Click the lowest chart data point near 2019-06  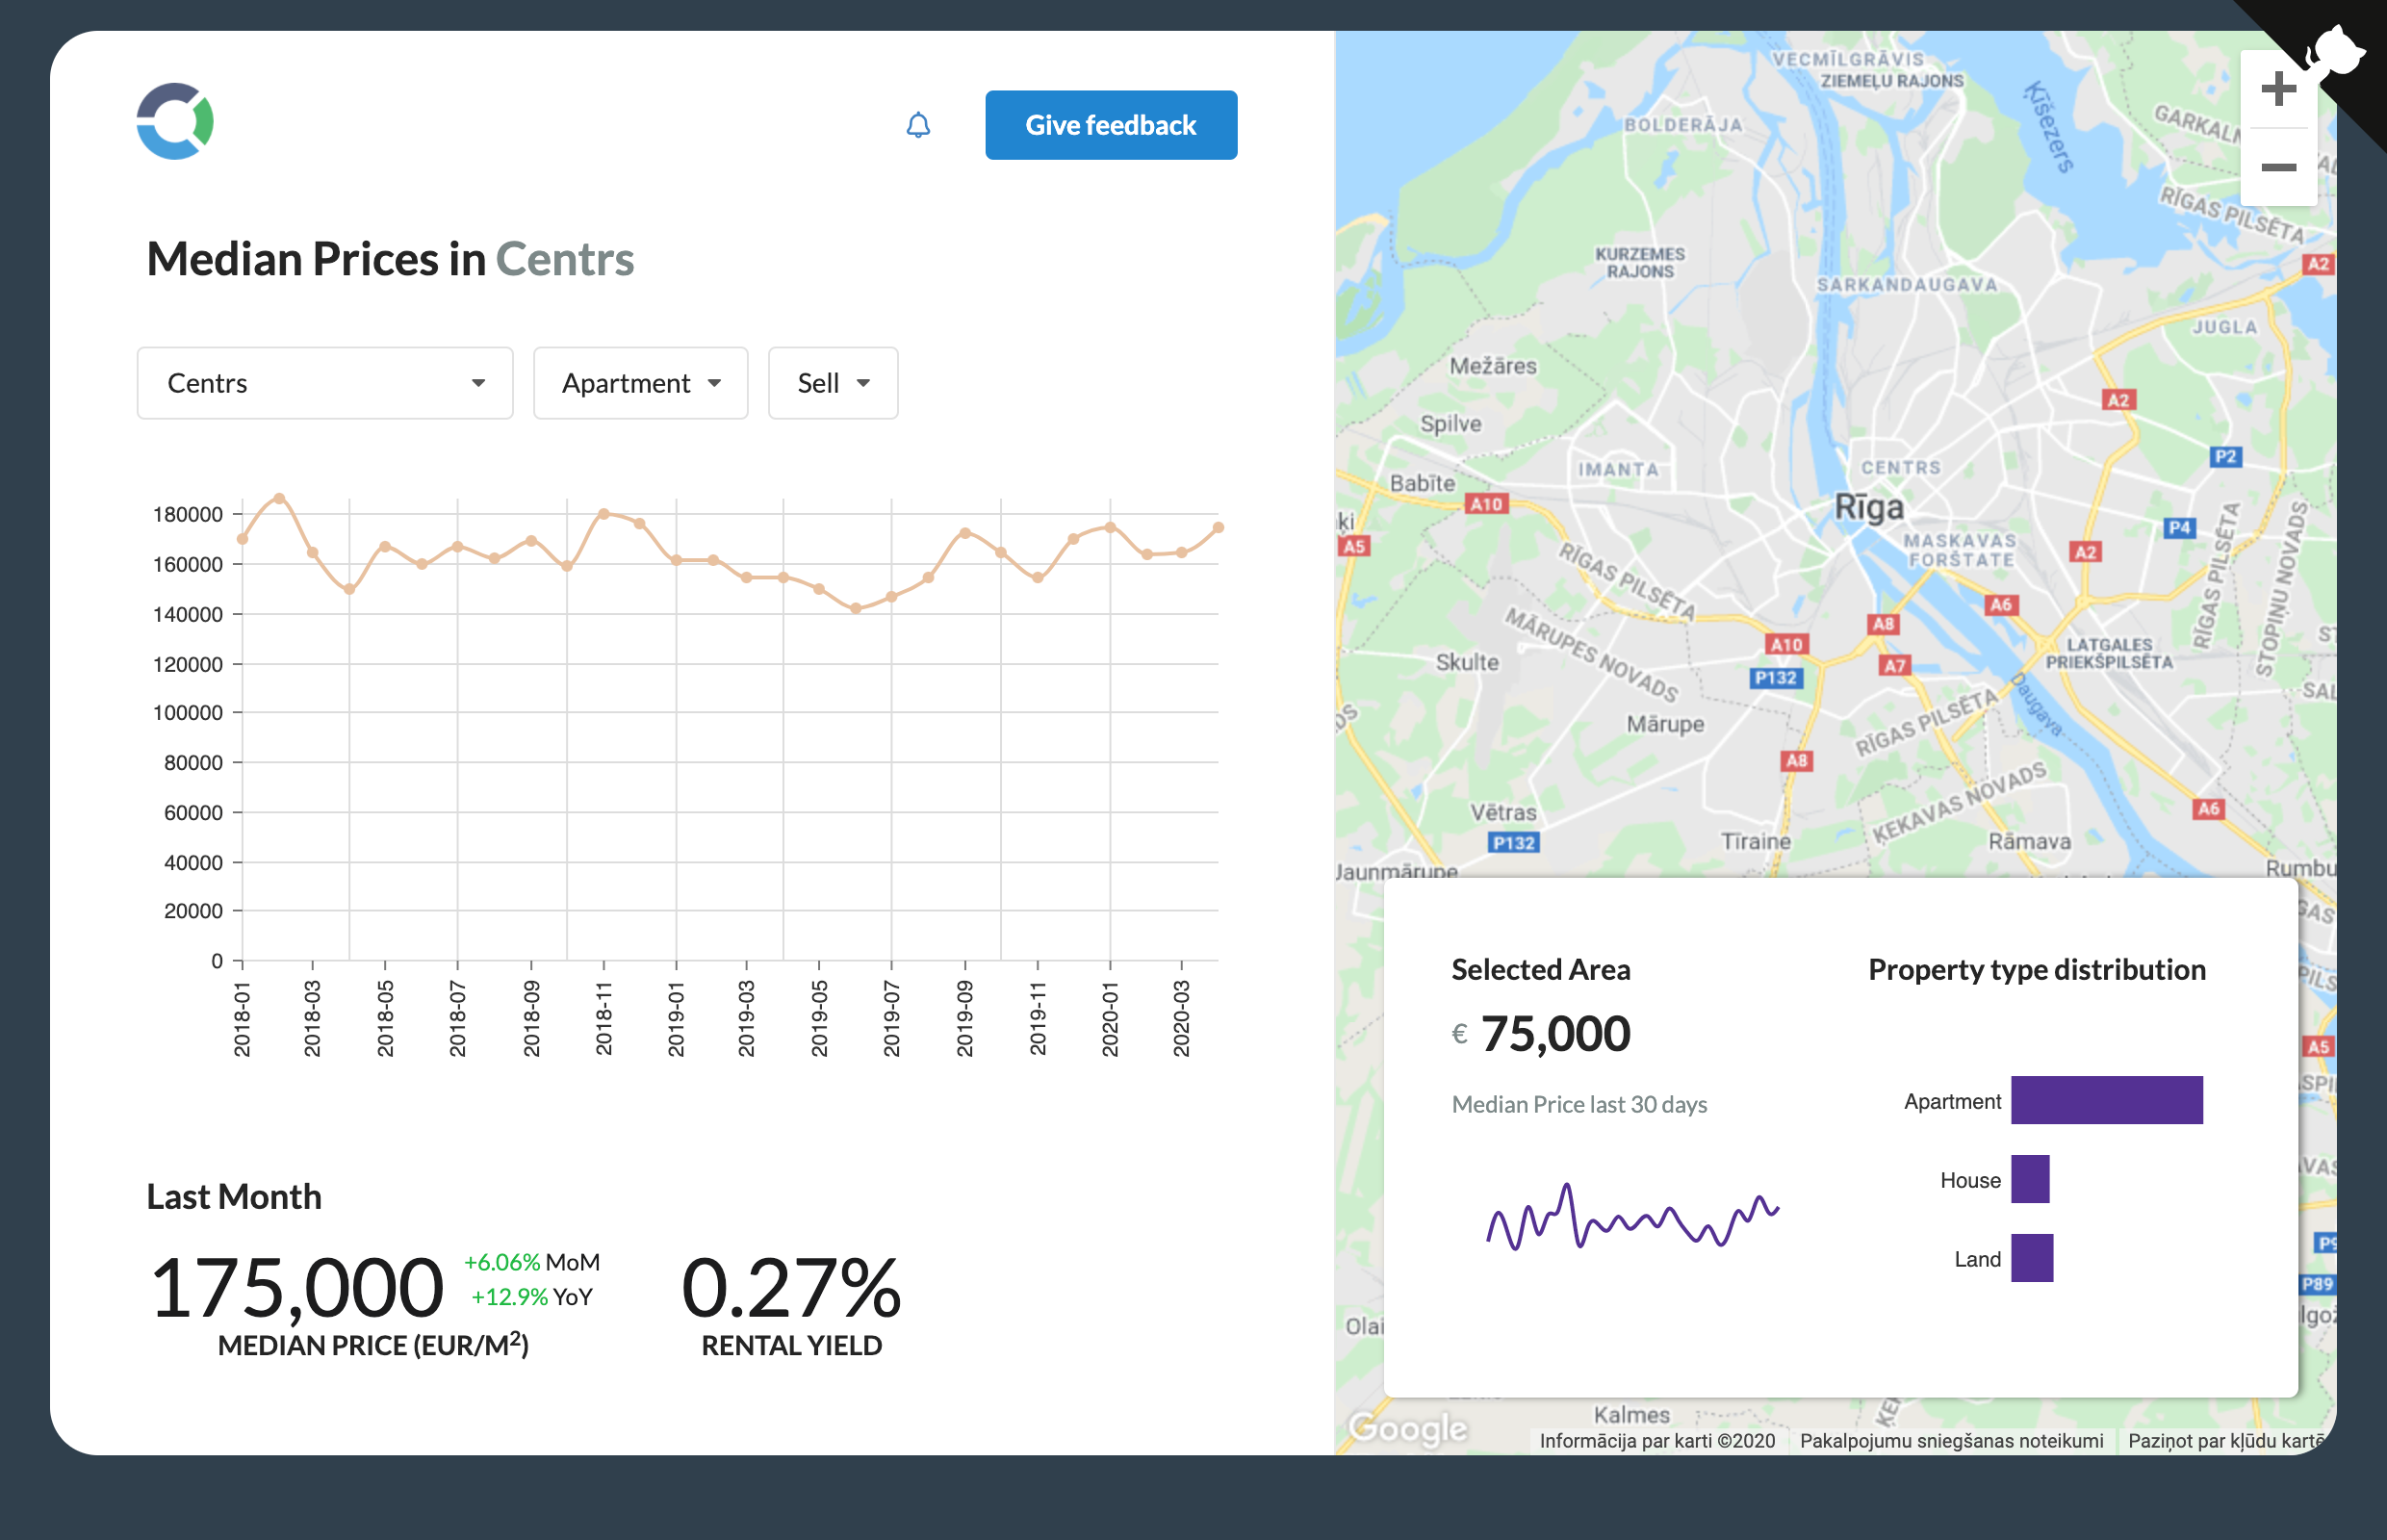(856, 608)
